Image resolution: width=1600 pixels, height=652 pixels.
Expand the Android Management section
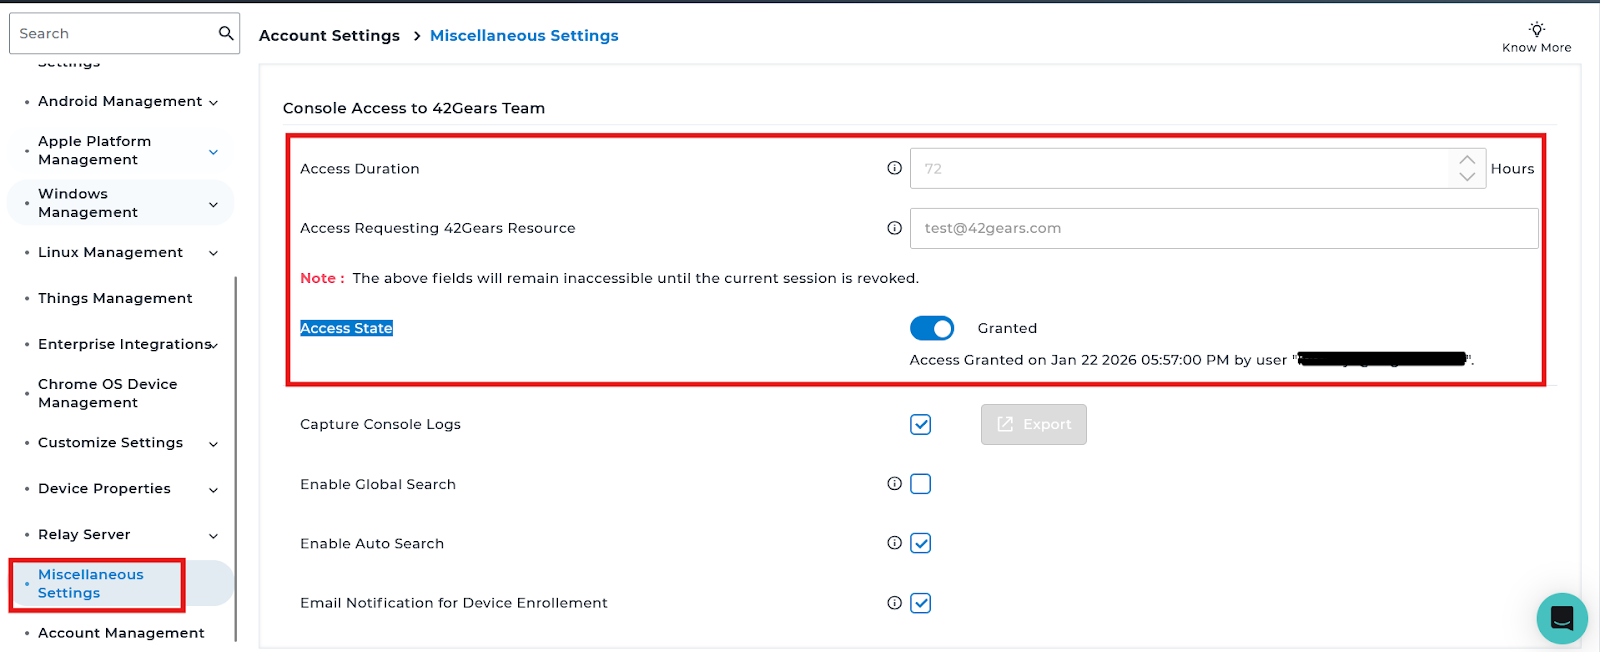tap(213, 102)
